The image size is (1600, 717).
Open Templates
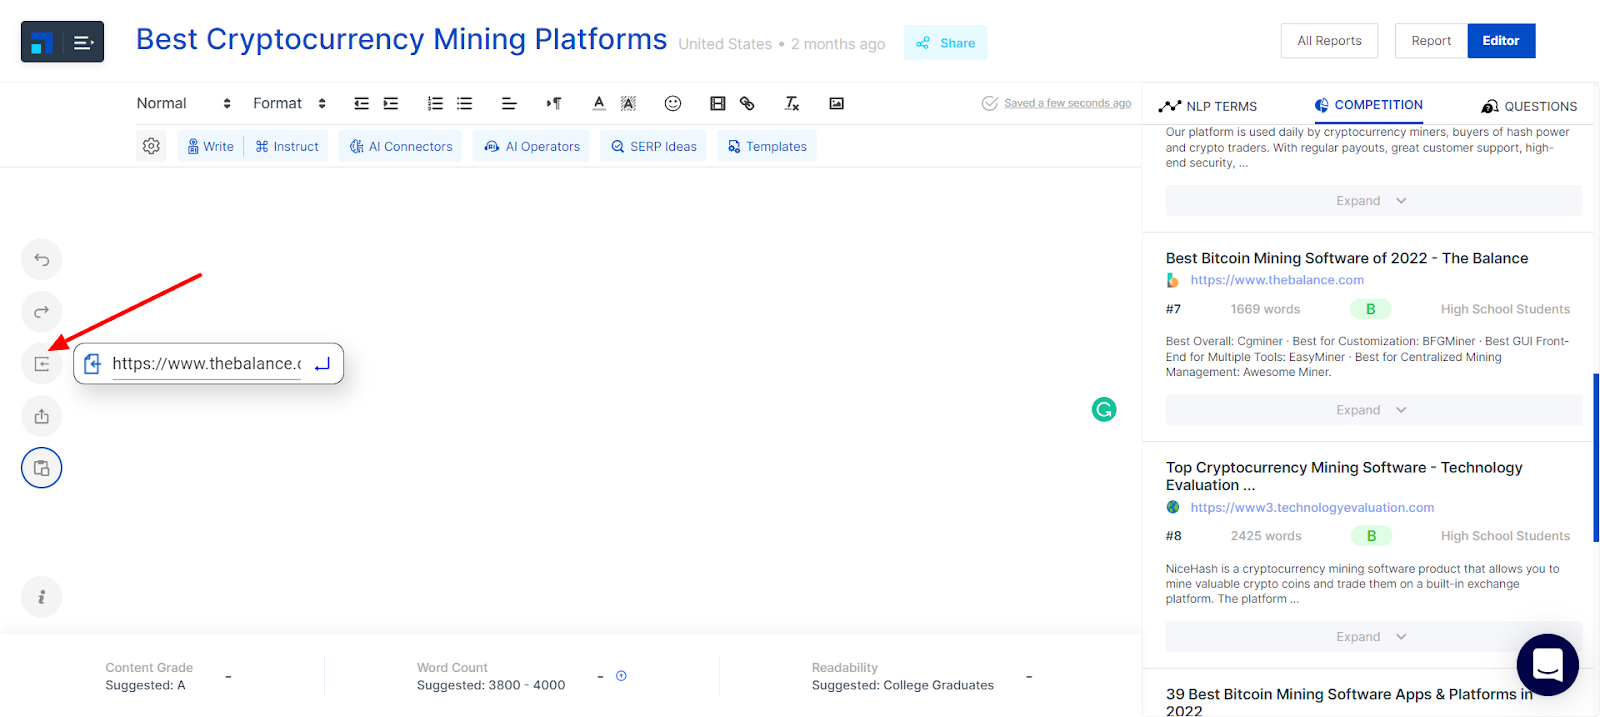coord(766,146)
